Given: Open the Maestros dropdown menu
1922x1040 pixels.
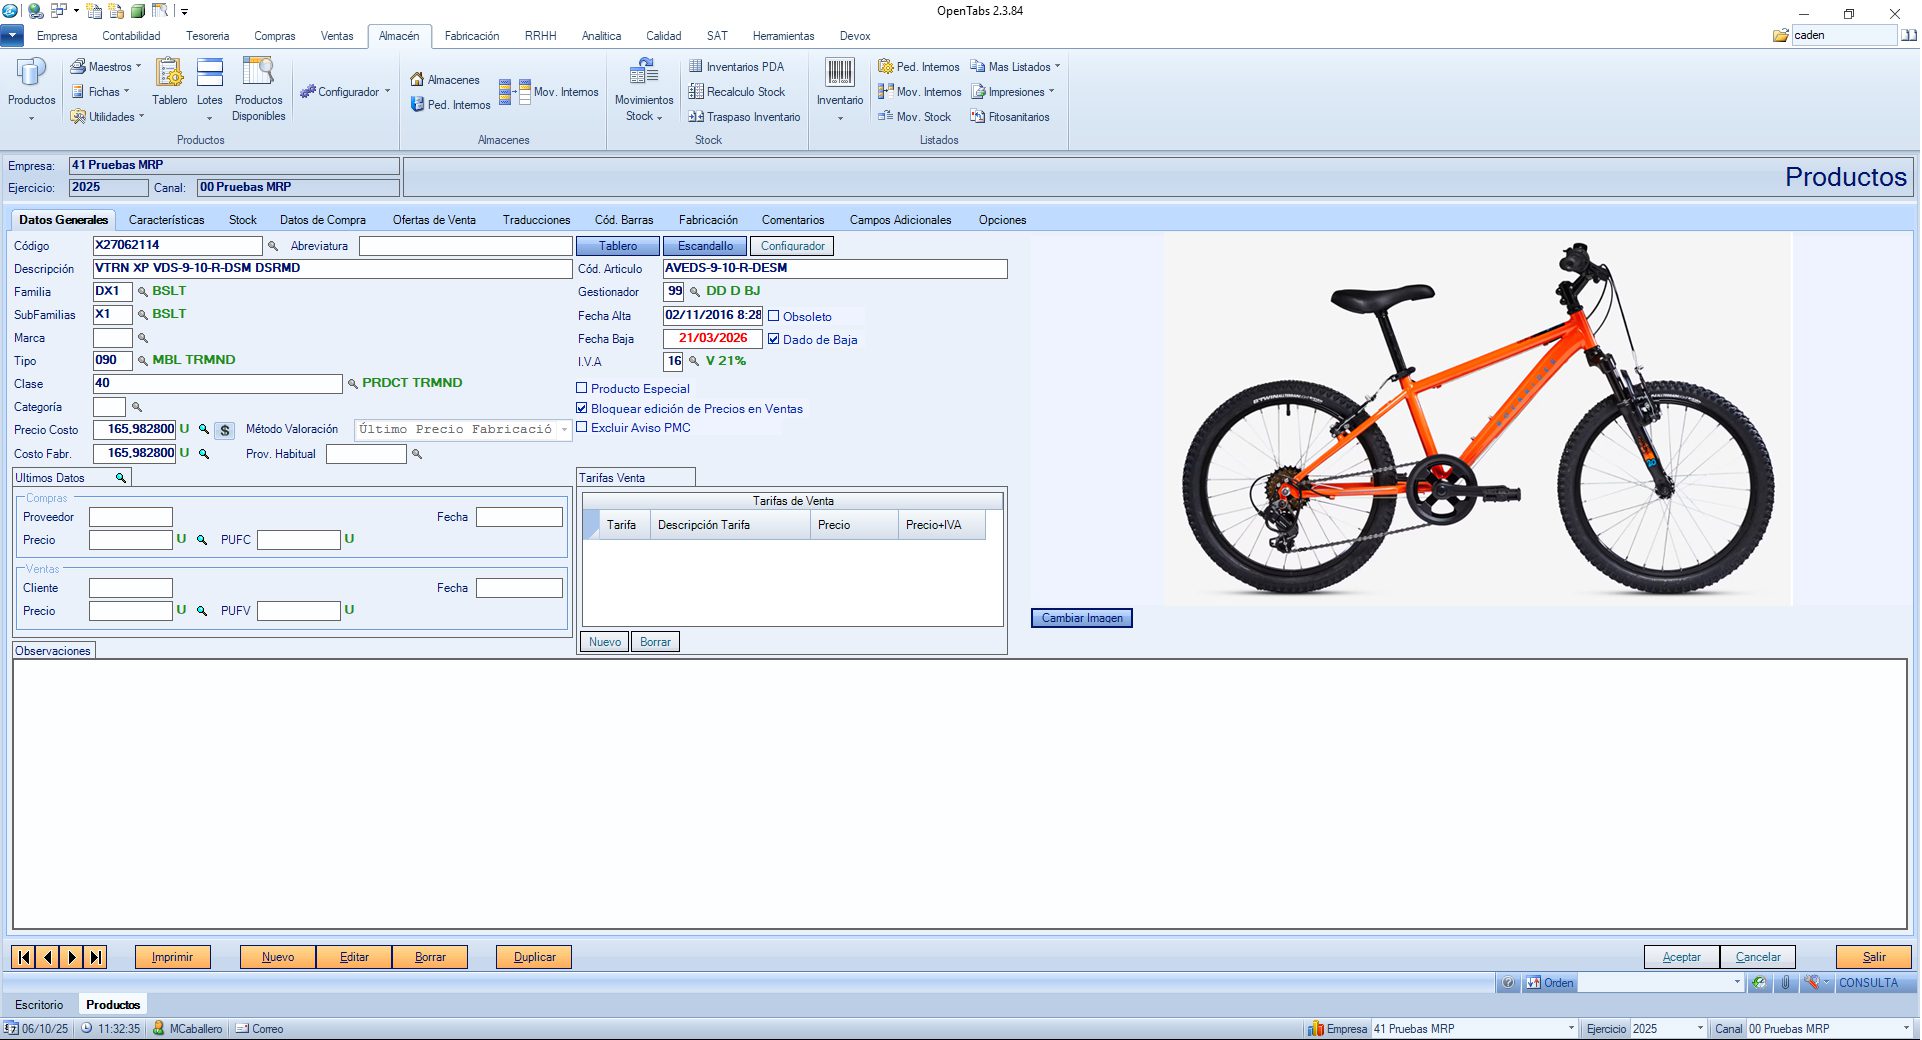Looking at the screenshot, I should tap(106, 67).
